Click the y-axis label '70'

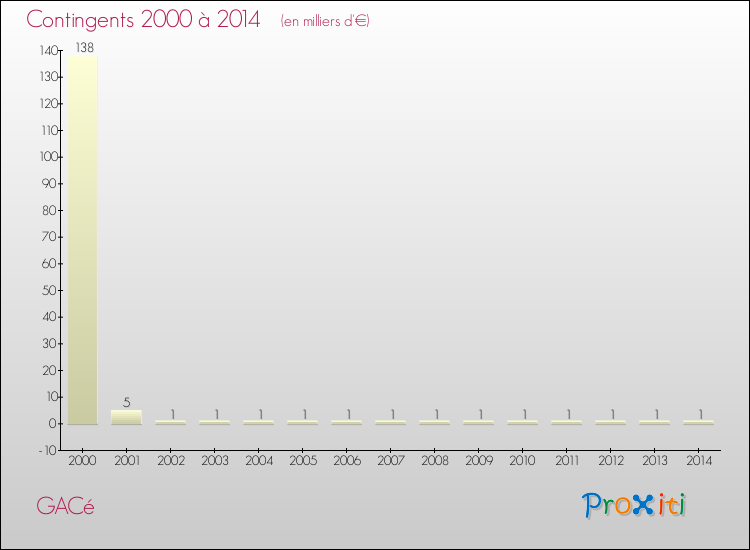coord(50,237)
